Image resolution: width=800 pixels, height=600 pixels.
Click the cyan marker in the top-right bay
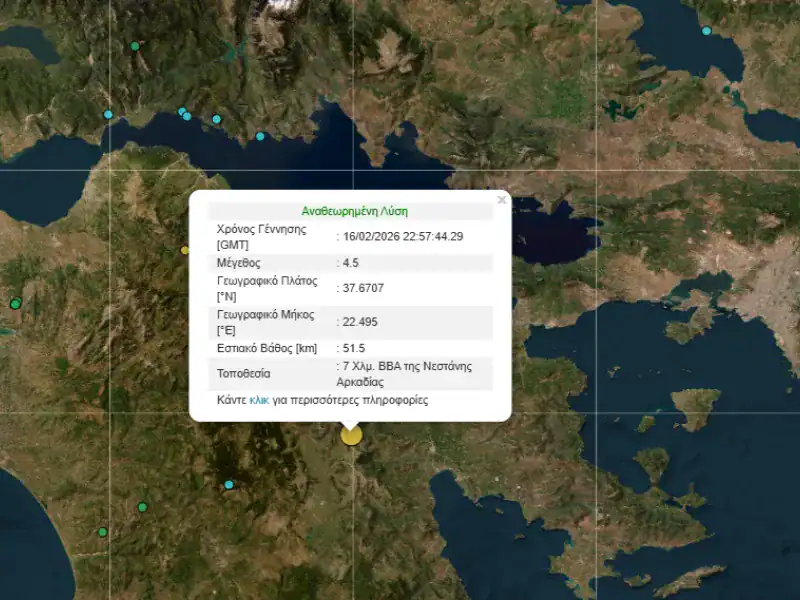point(707,31)
